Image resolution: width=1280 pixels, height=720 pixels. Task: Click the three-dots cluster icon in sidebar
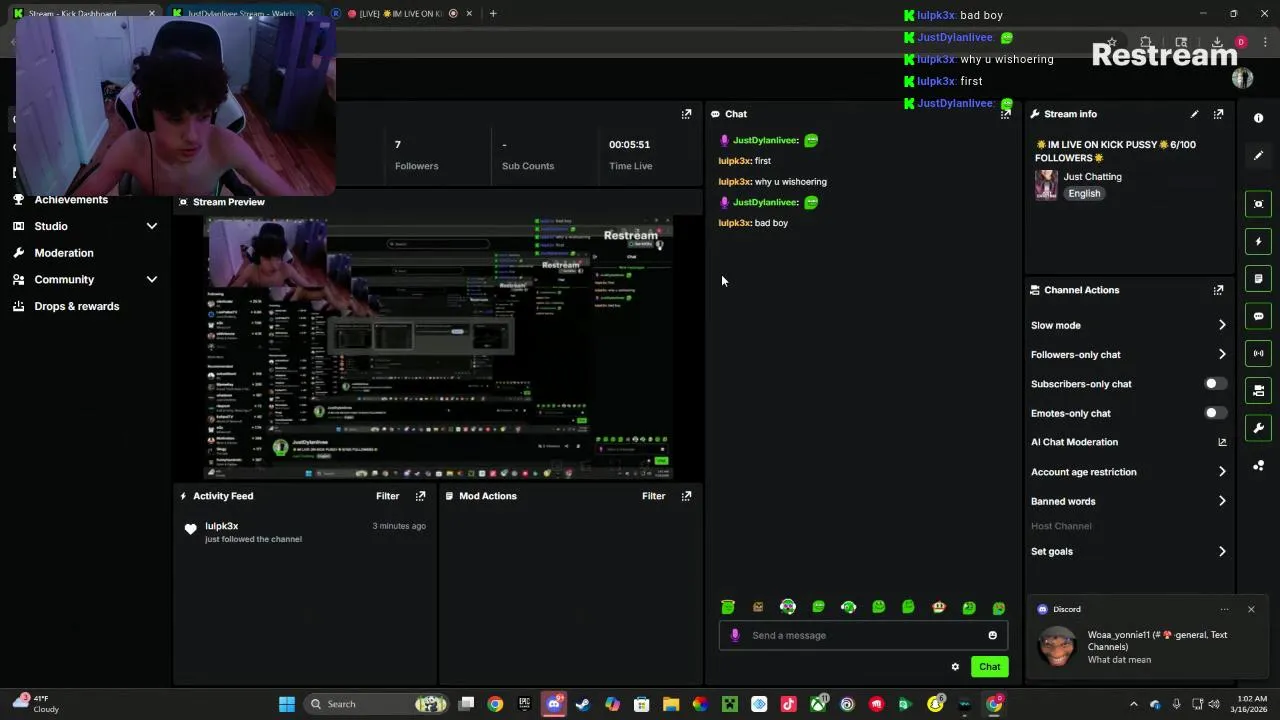tap(1258, 466)
